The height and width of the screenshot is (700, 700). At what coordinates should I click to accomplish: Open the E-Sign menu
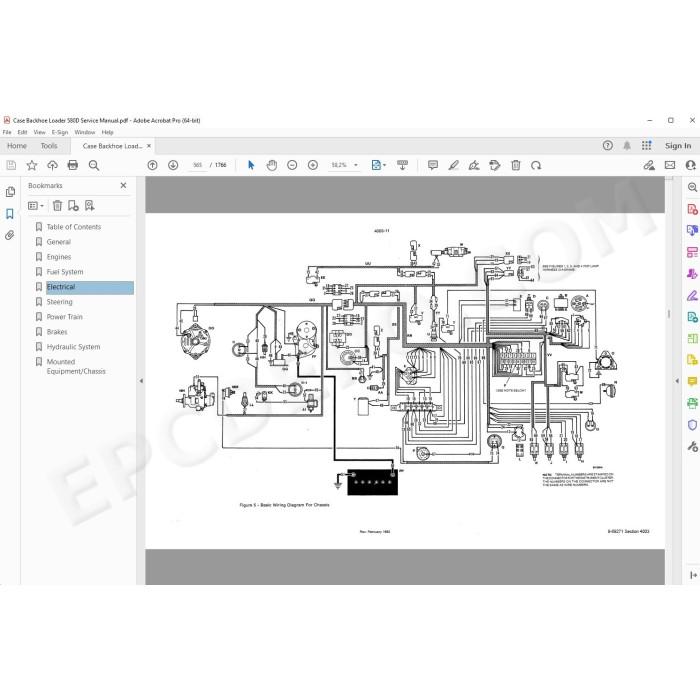(60, 132)
